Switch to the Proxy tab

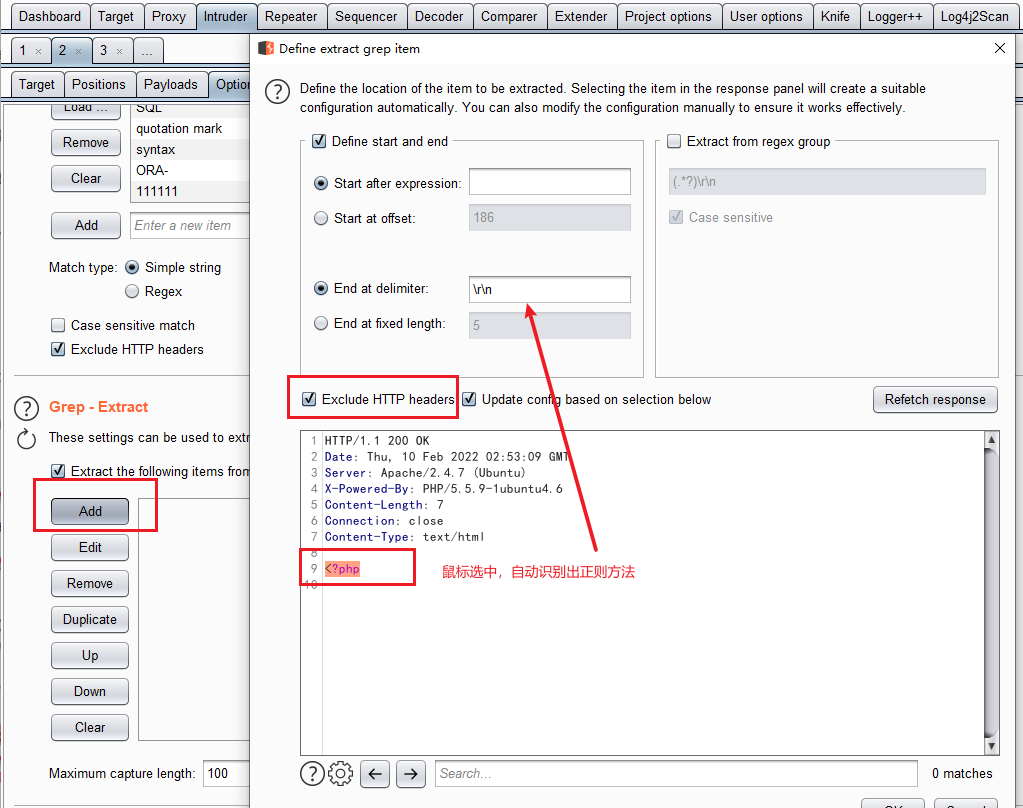(169, 16)
